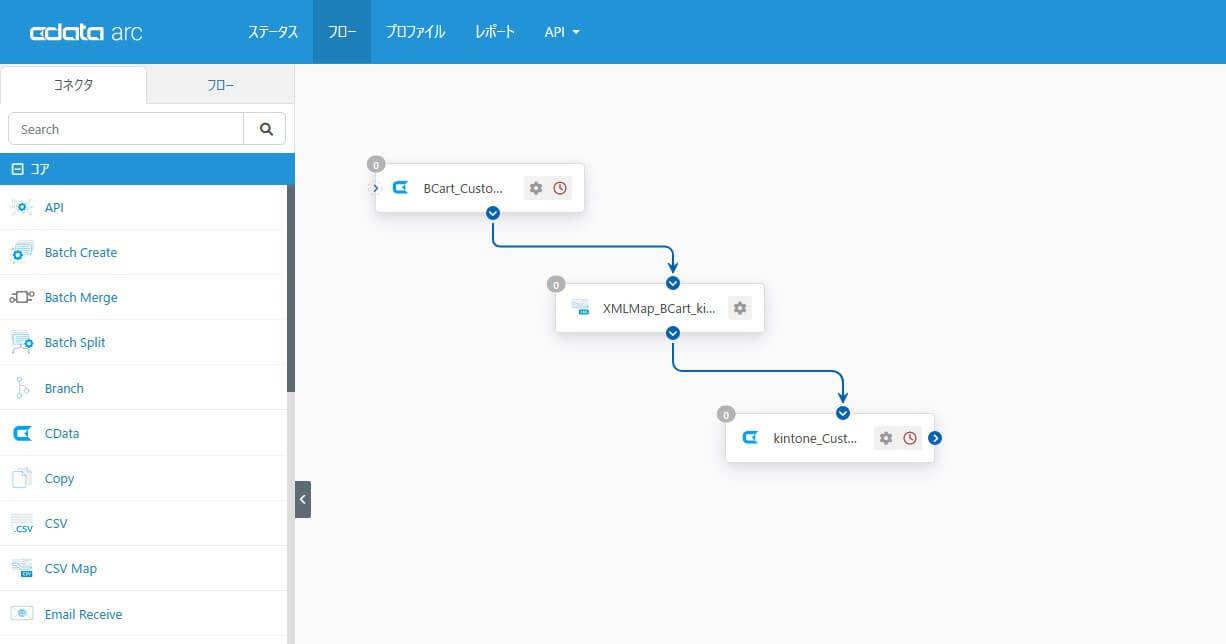Select the API connector icon
The height and width of the screenshot is (644, 1226).
pos(22,207)
